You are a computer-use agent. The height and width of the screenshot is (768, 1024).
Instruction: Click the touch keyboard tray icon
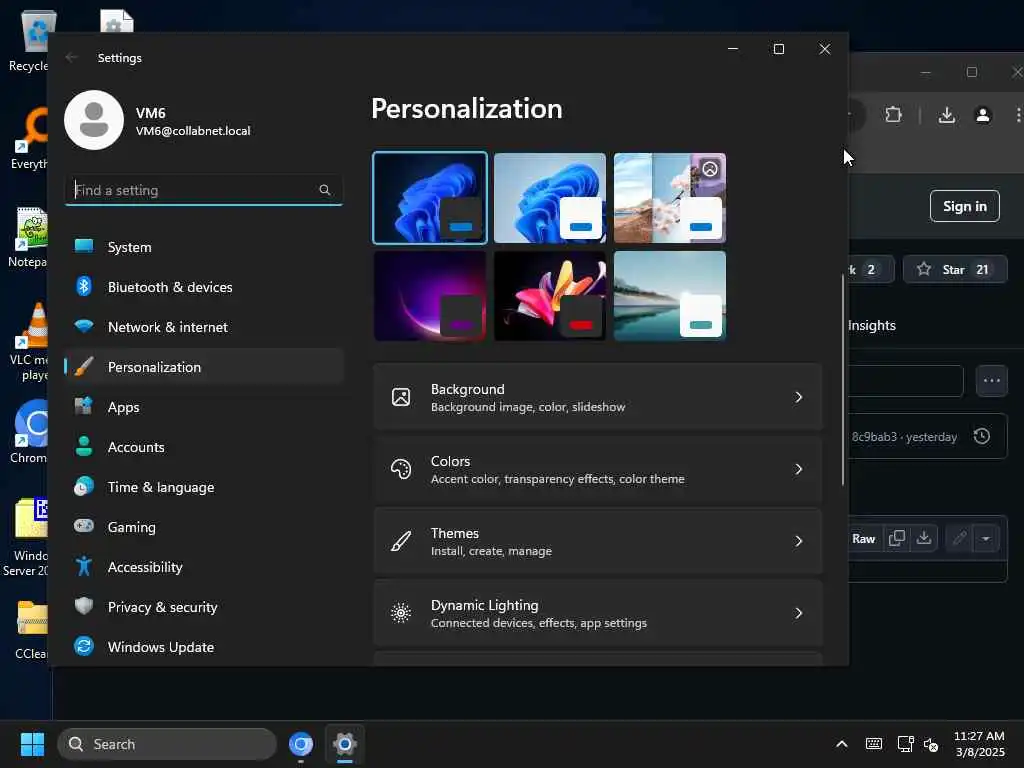[x=874, y=744]
